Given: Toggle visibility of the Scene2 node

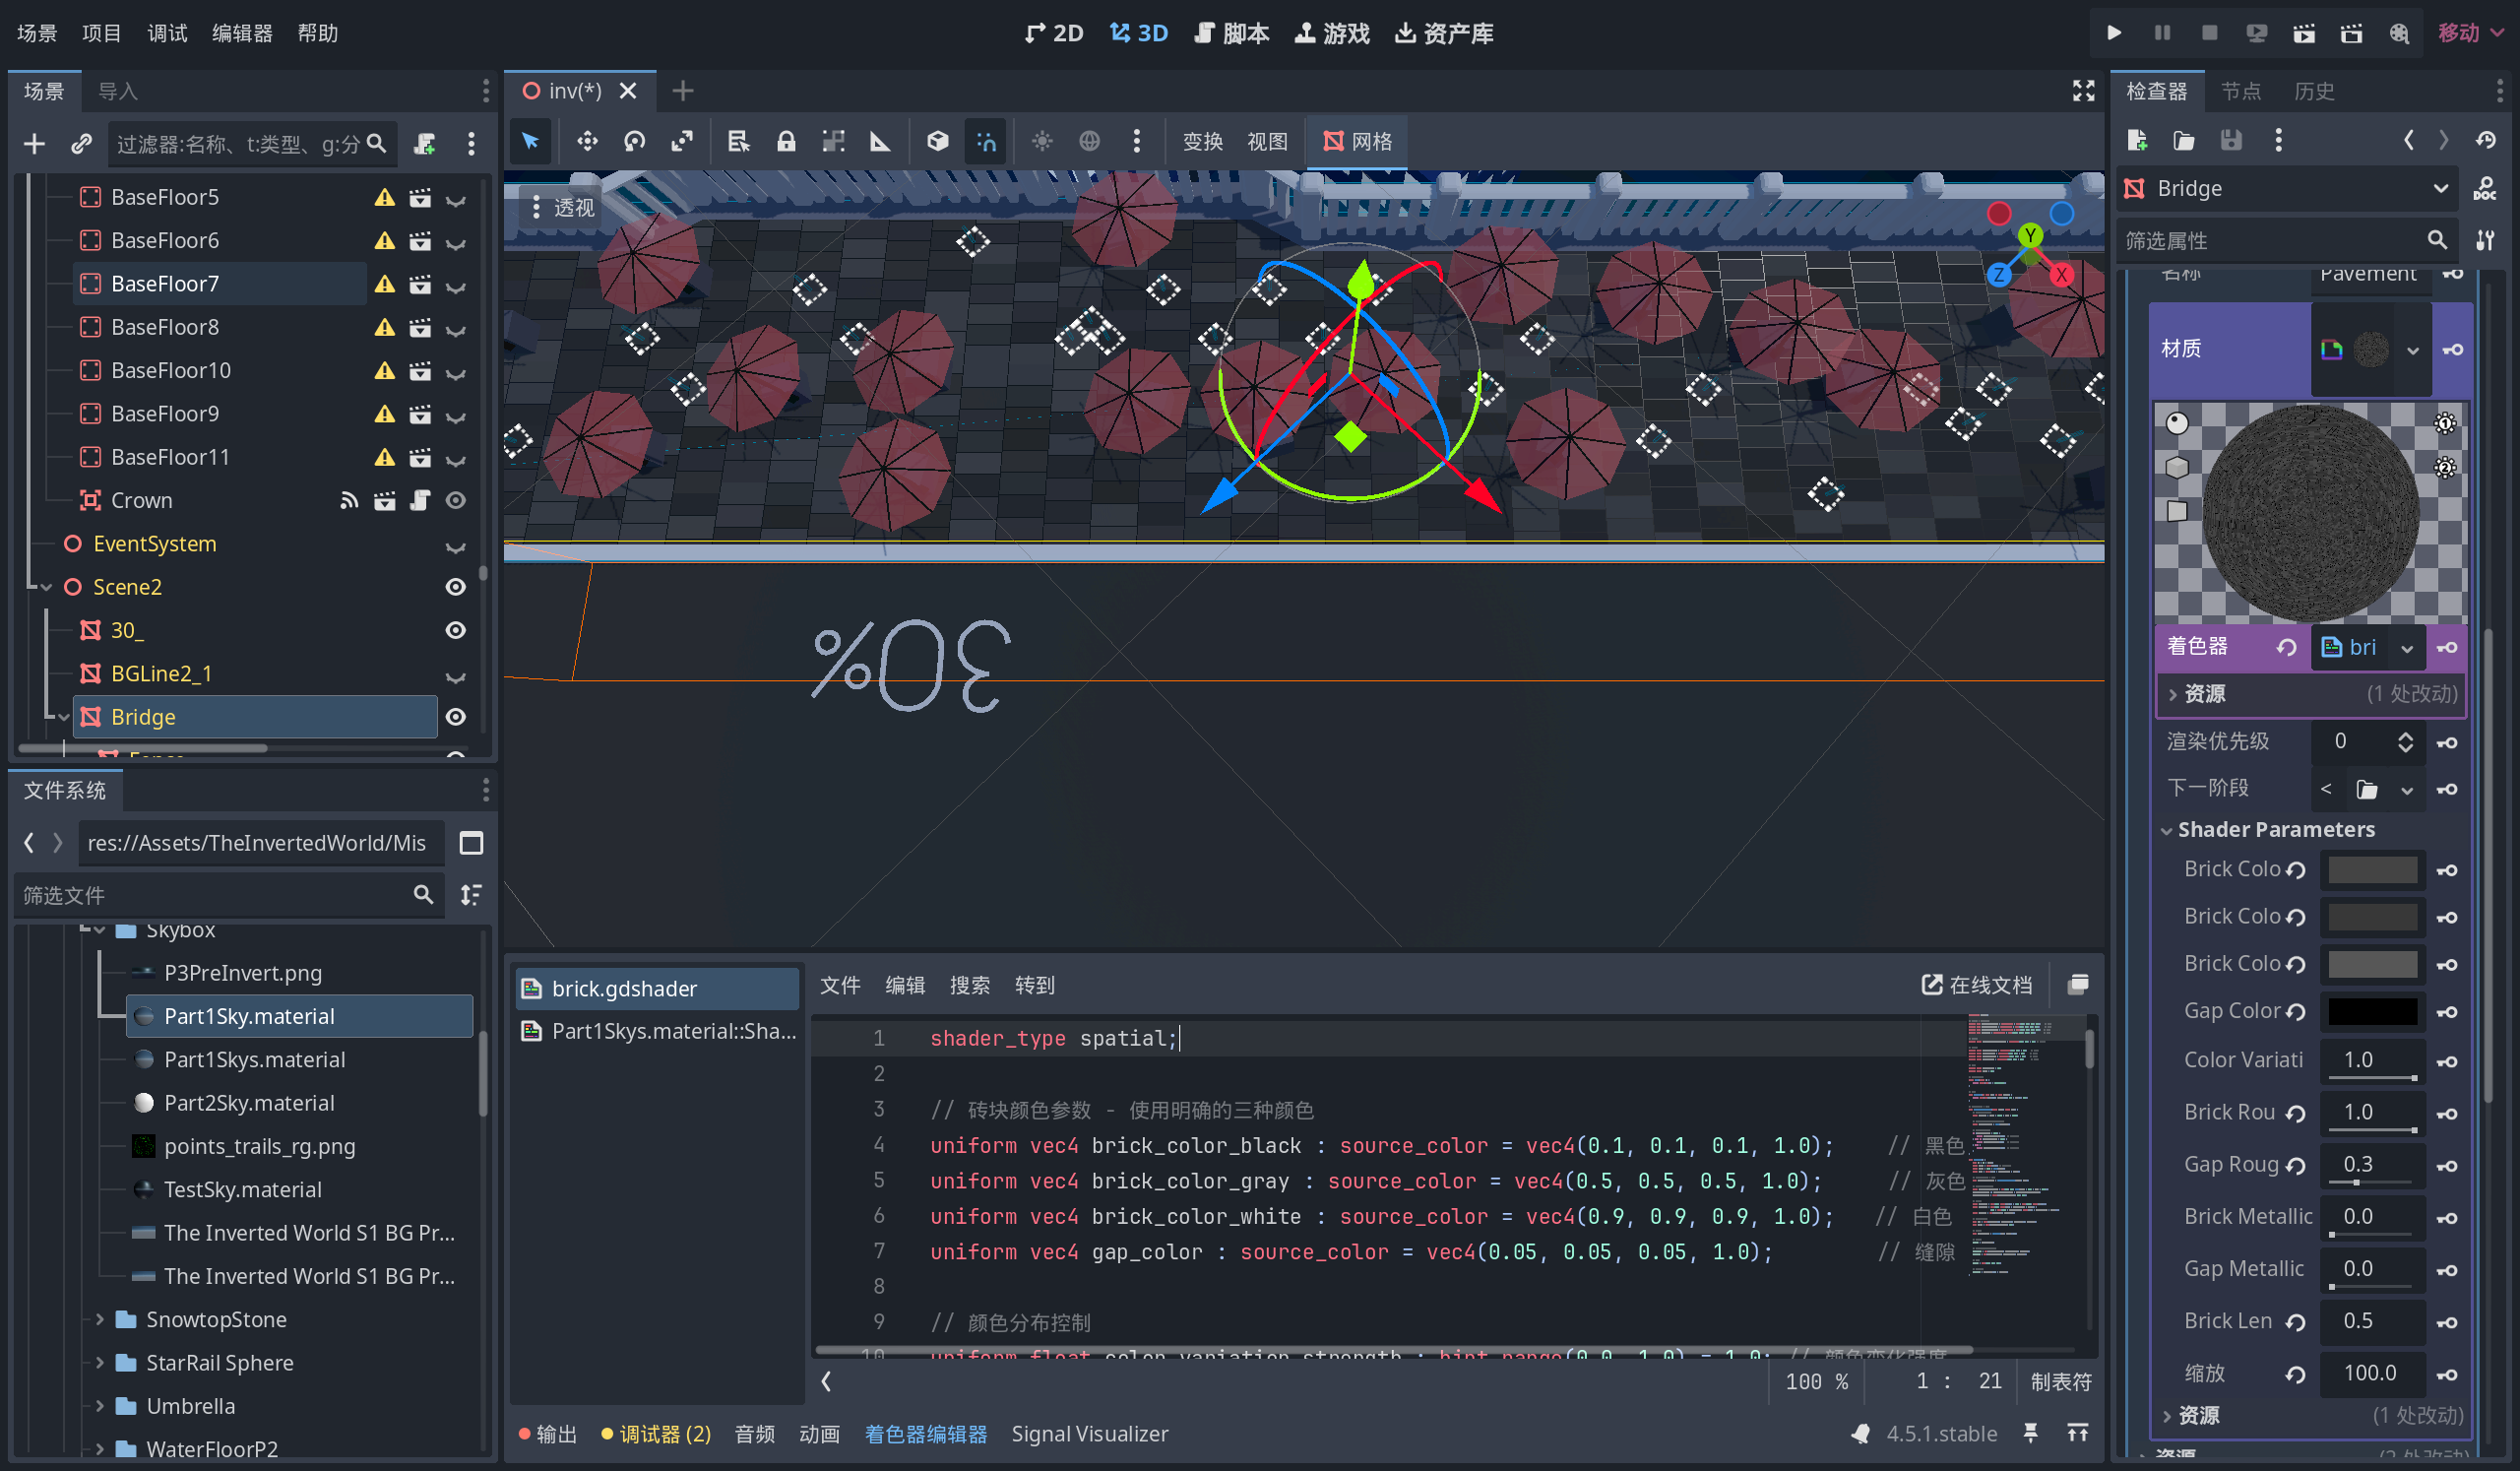Looking at the screenshot, I should coord(456,587).
